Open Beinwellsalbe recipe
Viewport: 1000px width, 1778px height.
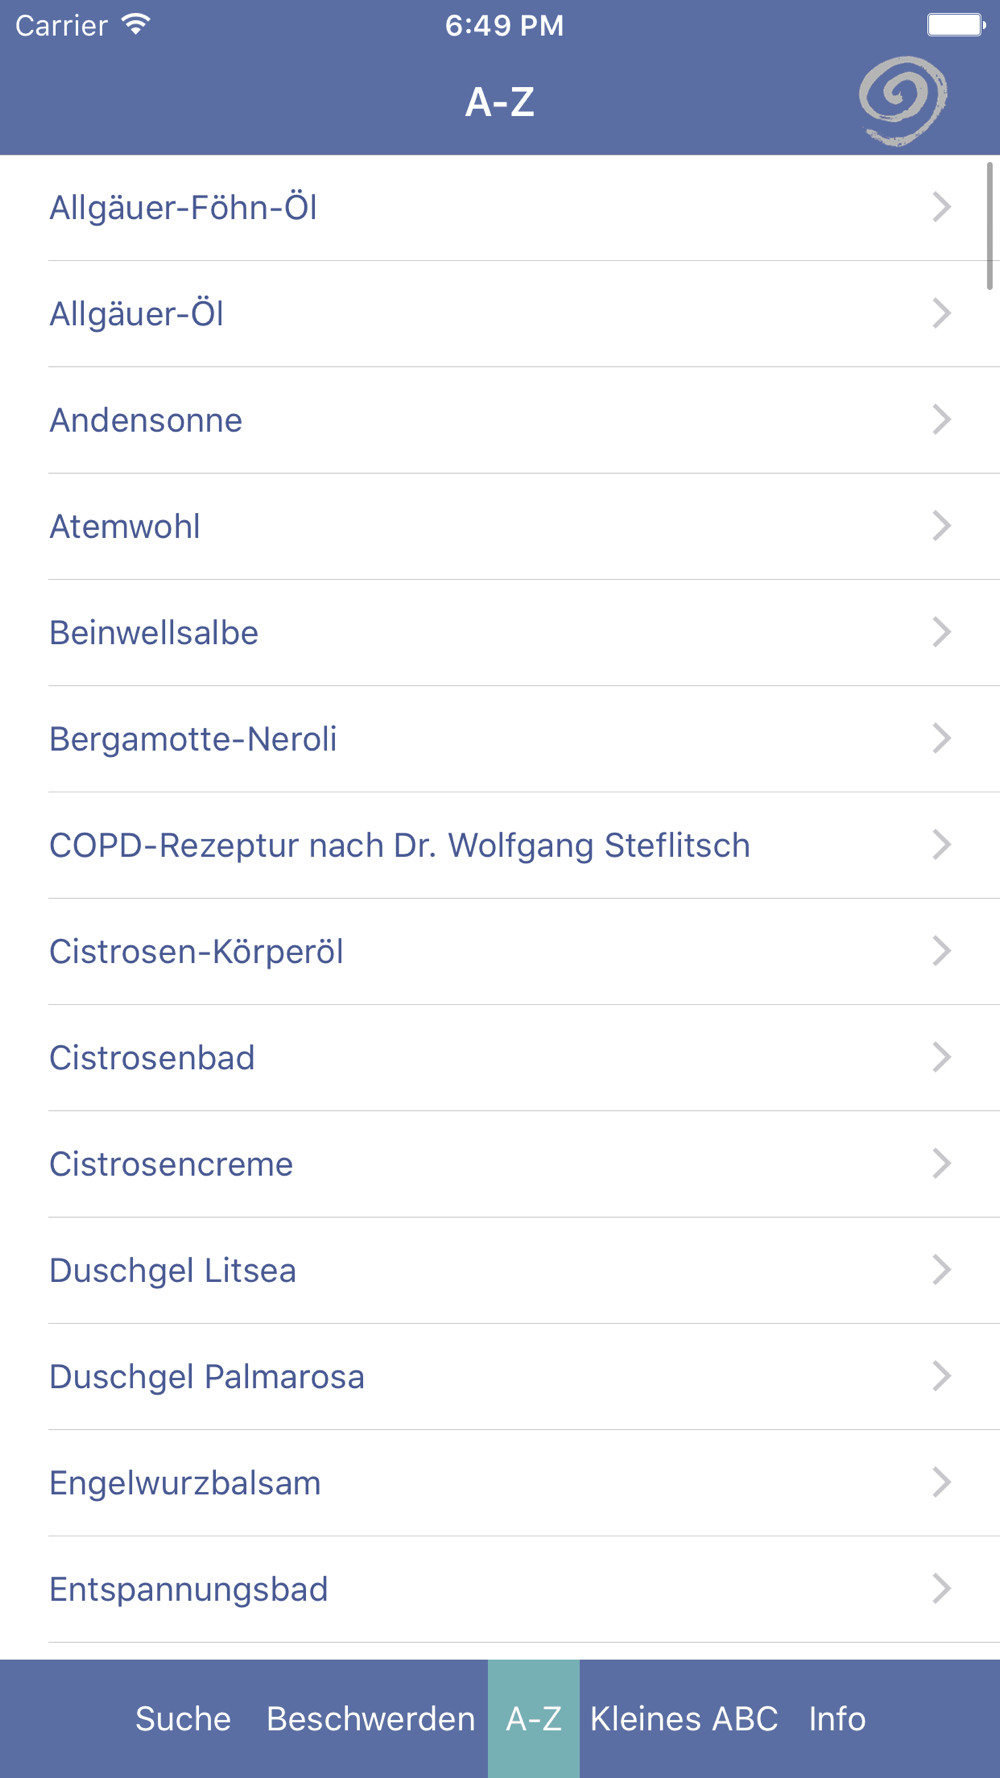tap(154, 633)
